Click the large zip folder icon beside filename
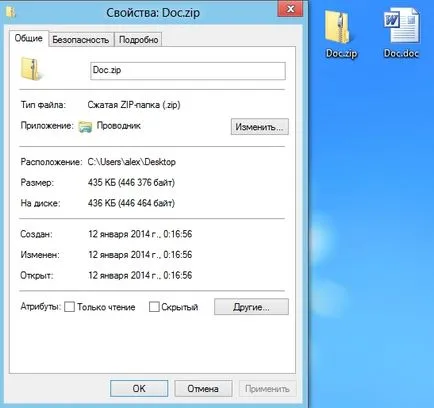 click(32, 69)
